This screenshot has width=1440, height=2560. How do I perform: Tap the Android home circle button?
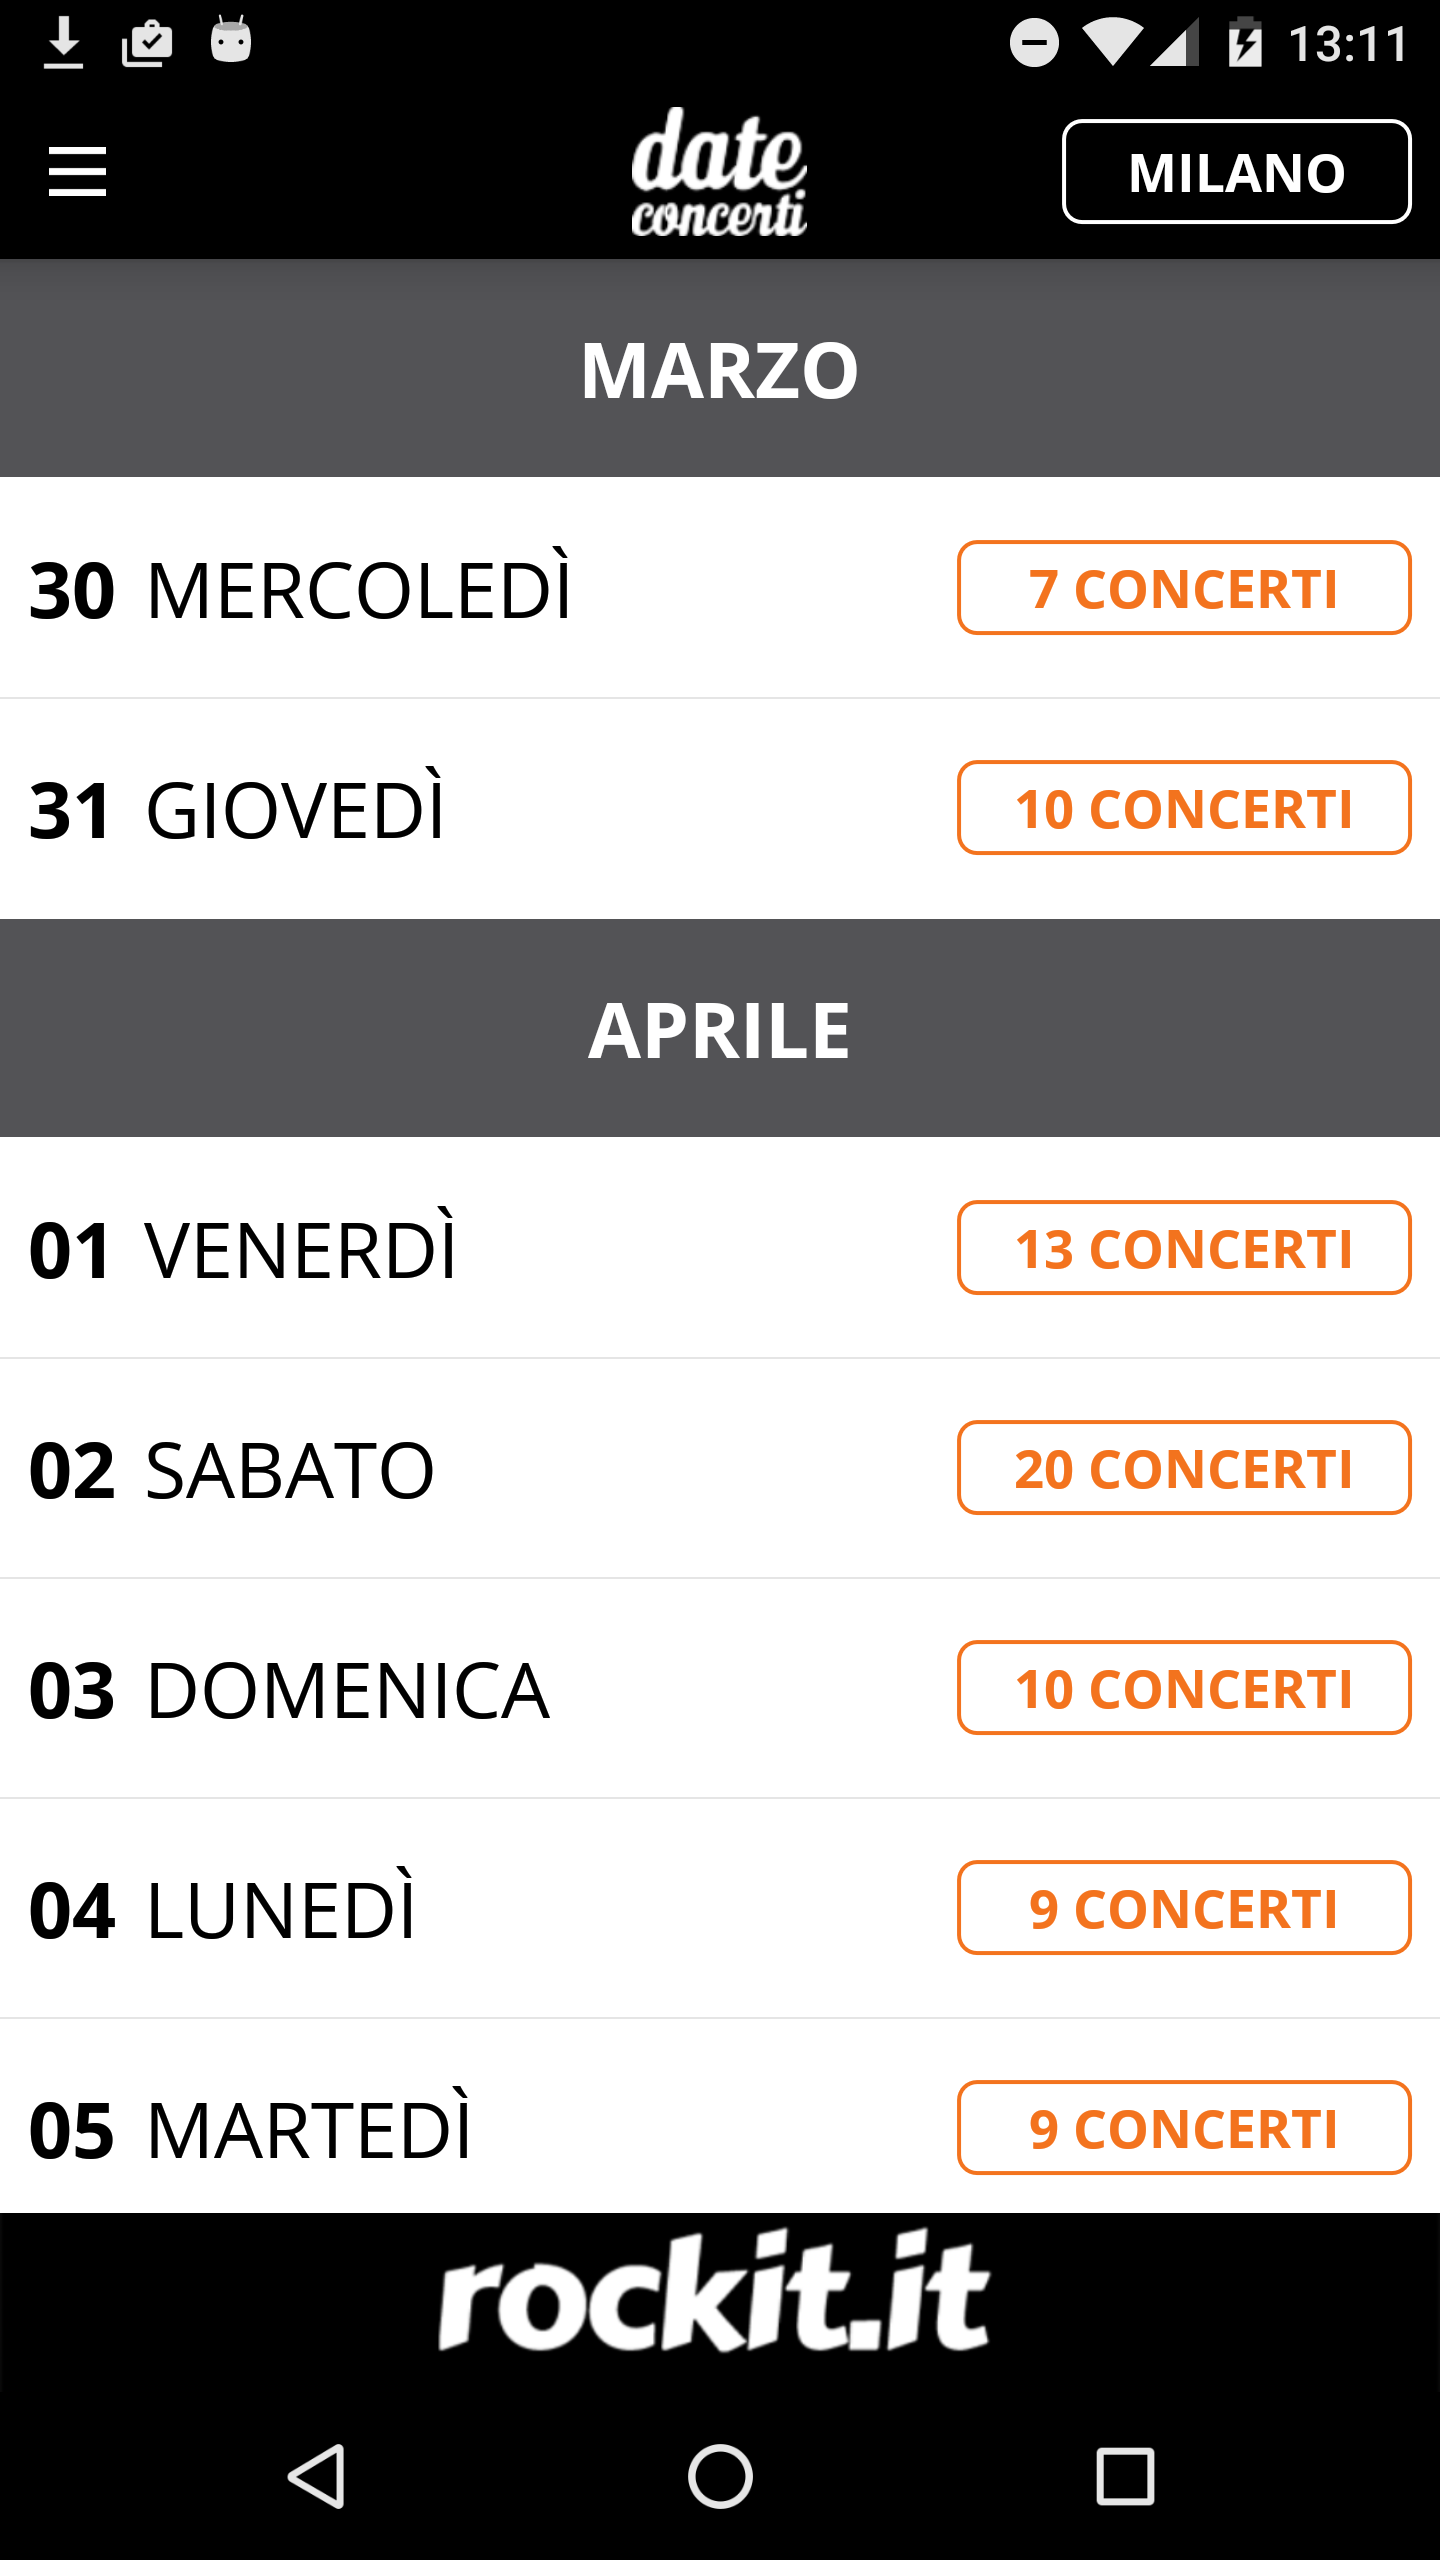pos(720,2477)
